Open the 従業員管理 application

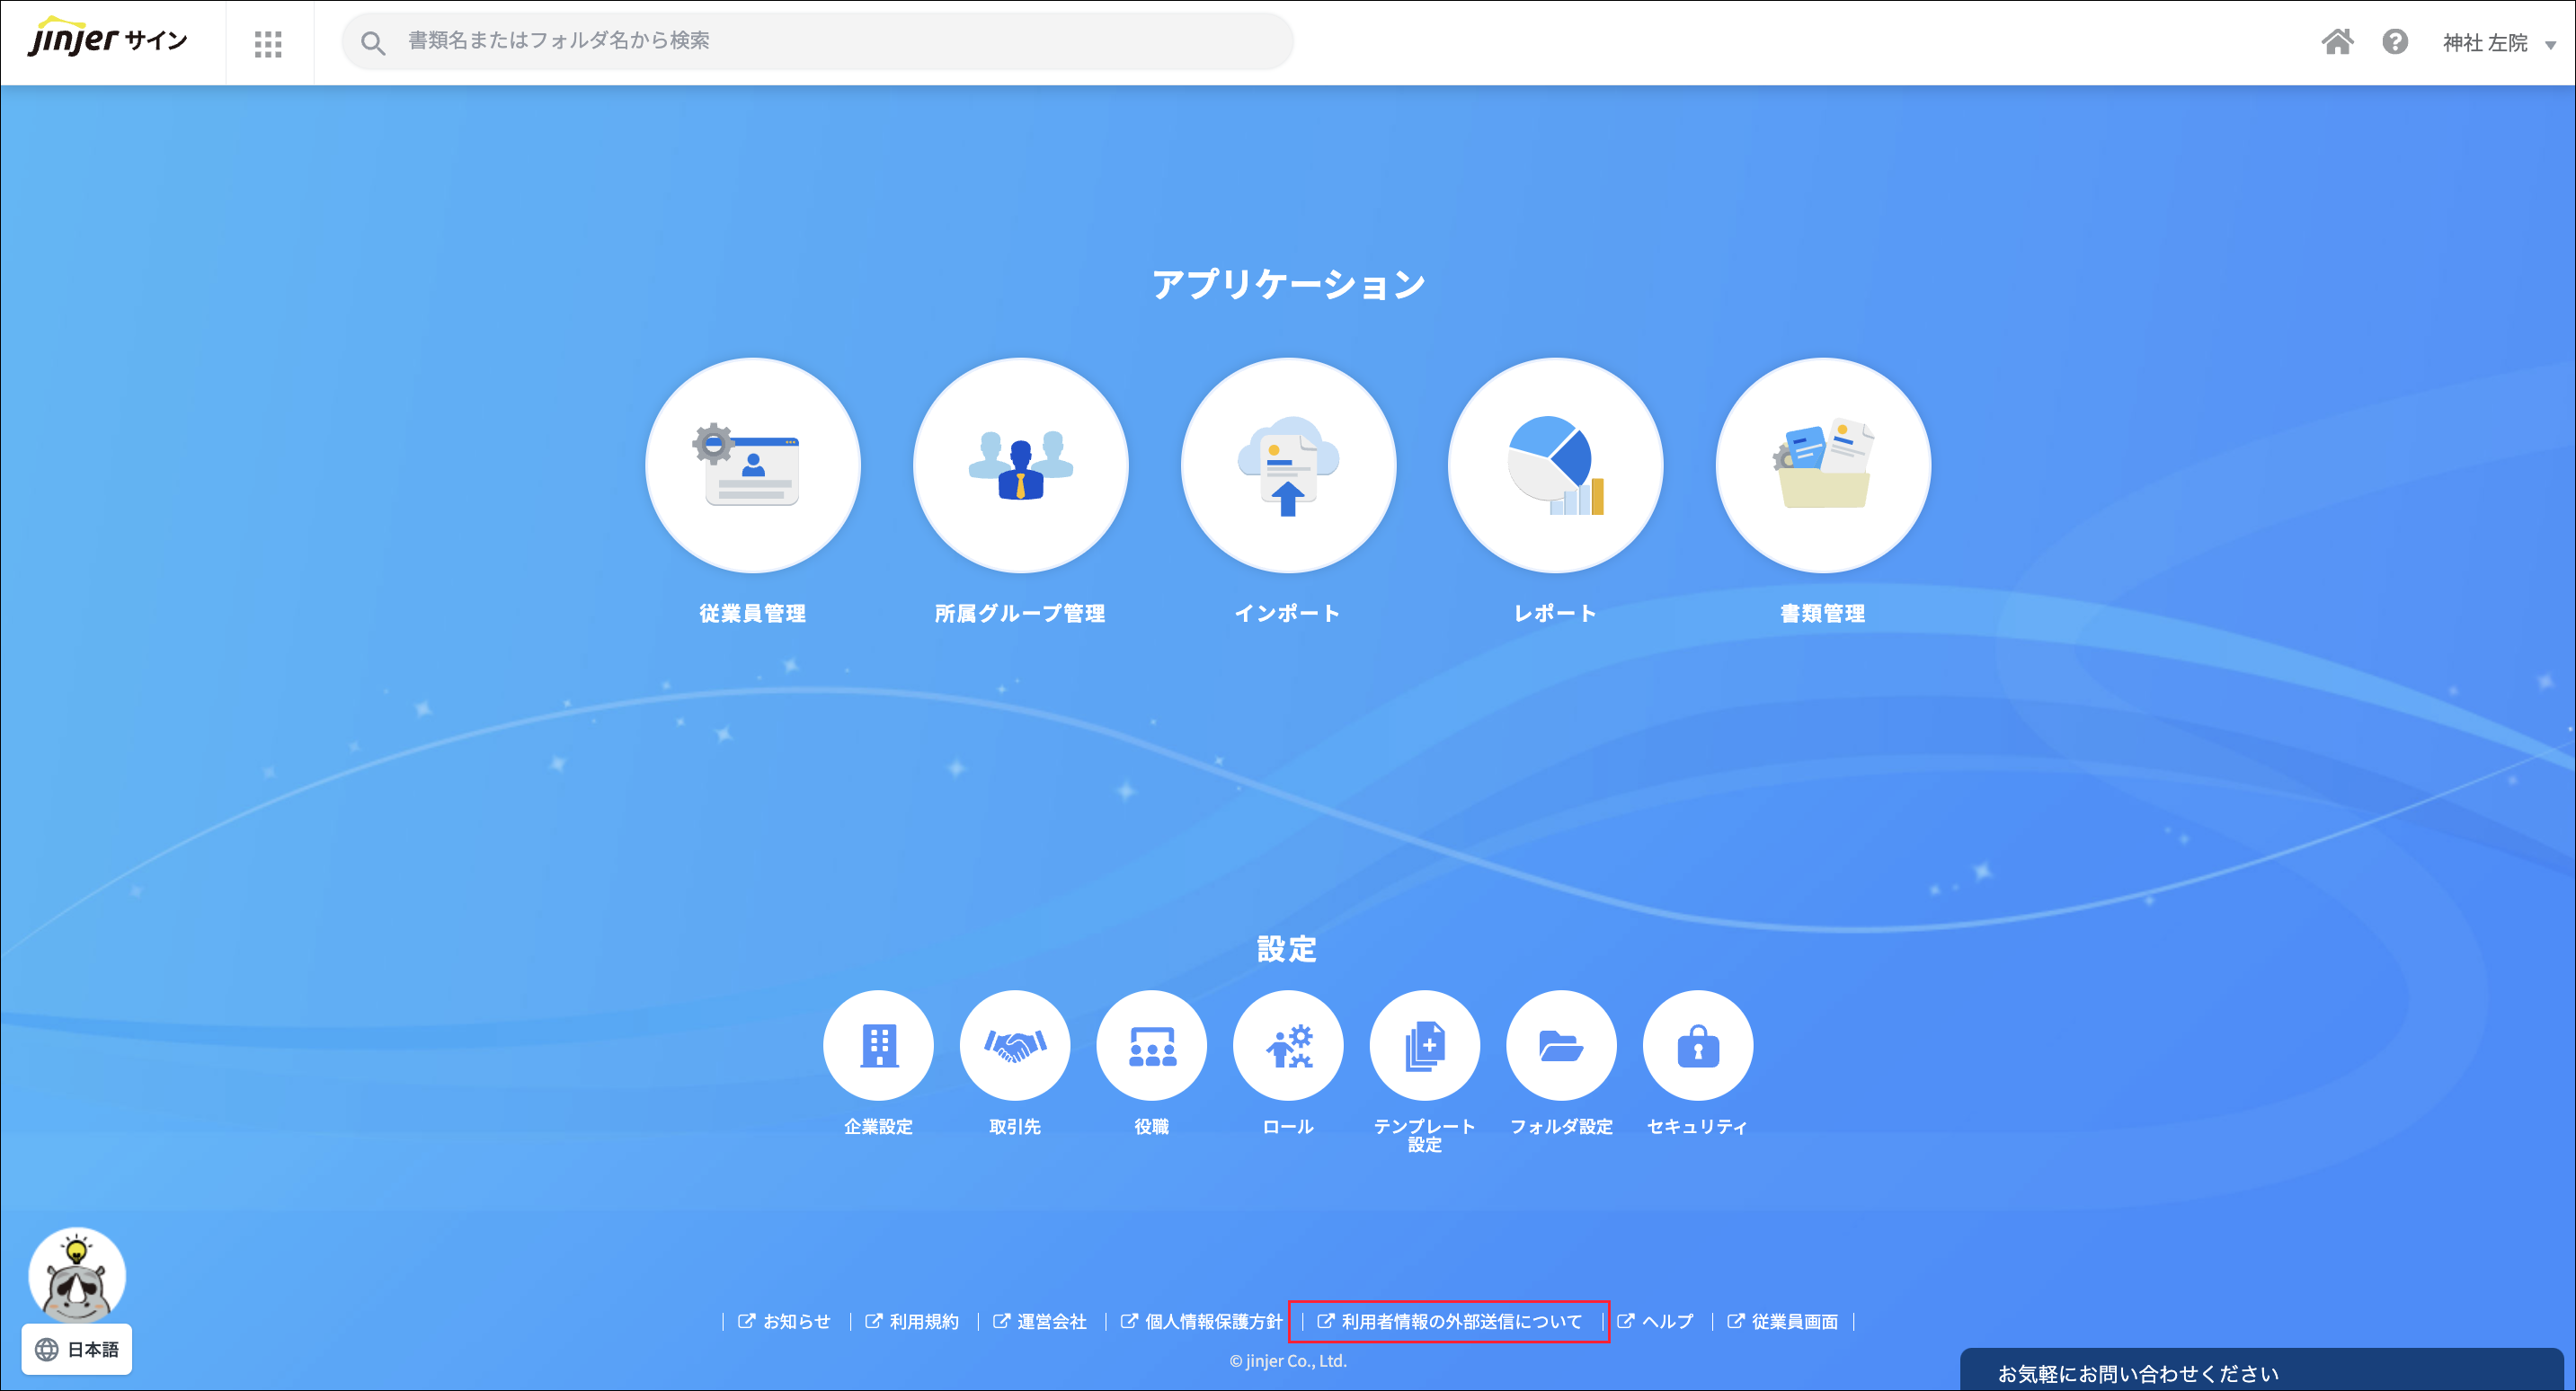753,466
